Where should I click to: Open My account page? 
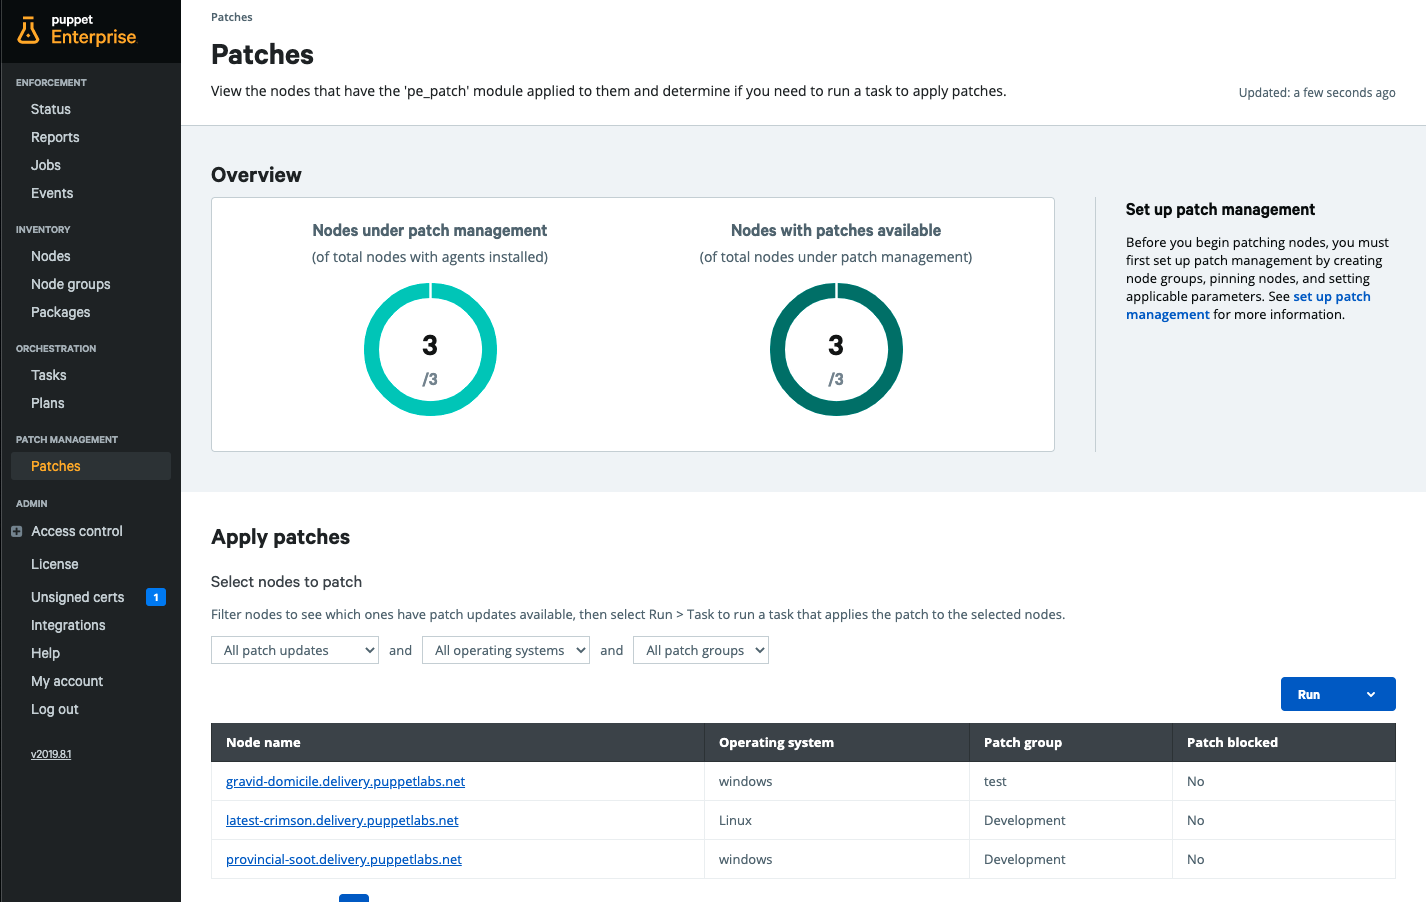pos(67,681)
